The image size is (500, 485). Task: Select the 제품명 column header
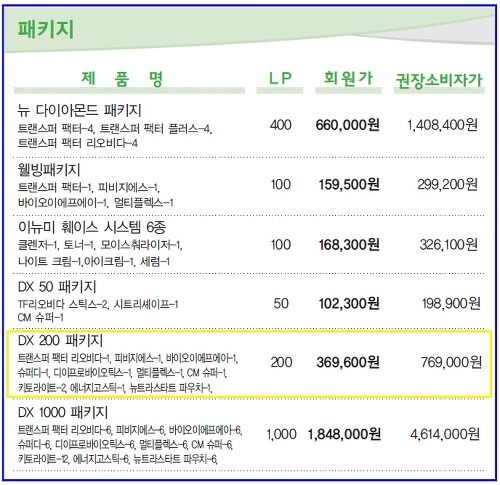122,79
